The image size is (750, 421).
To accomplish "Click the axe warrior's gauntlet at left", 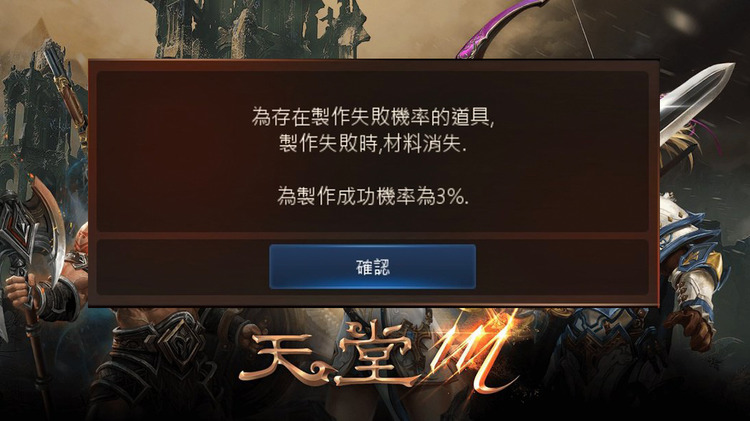I will (x=60, y=297).
